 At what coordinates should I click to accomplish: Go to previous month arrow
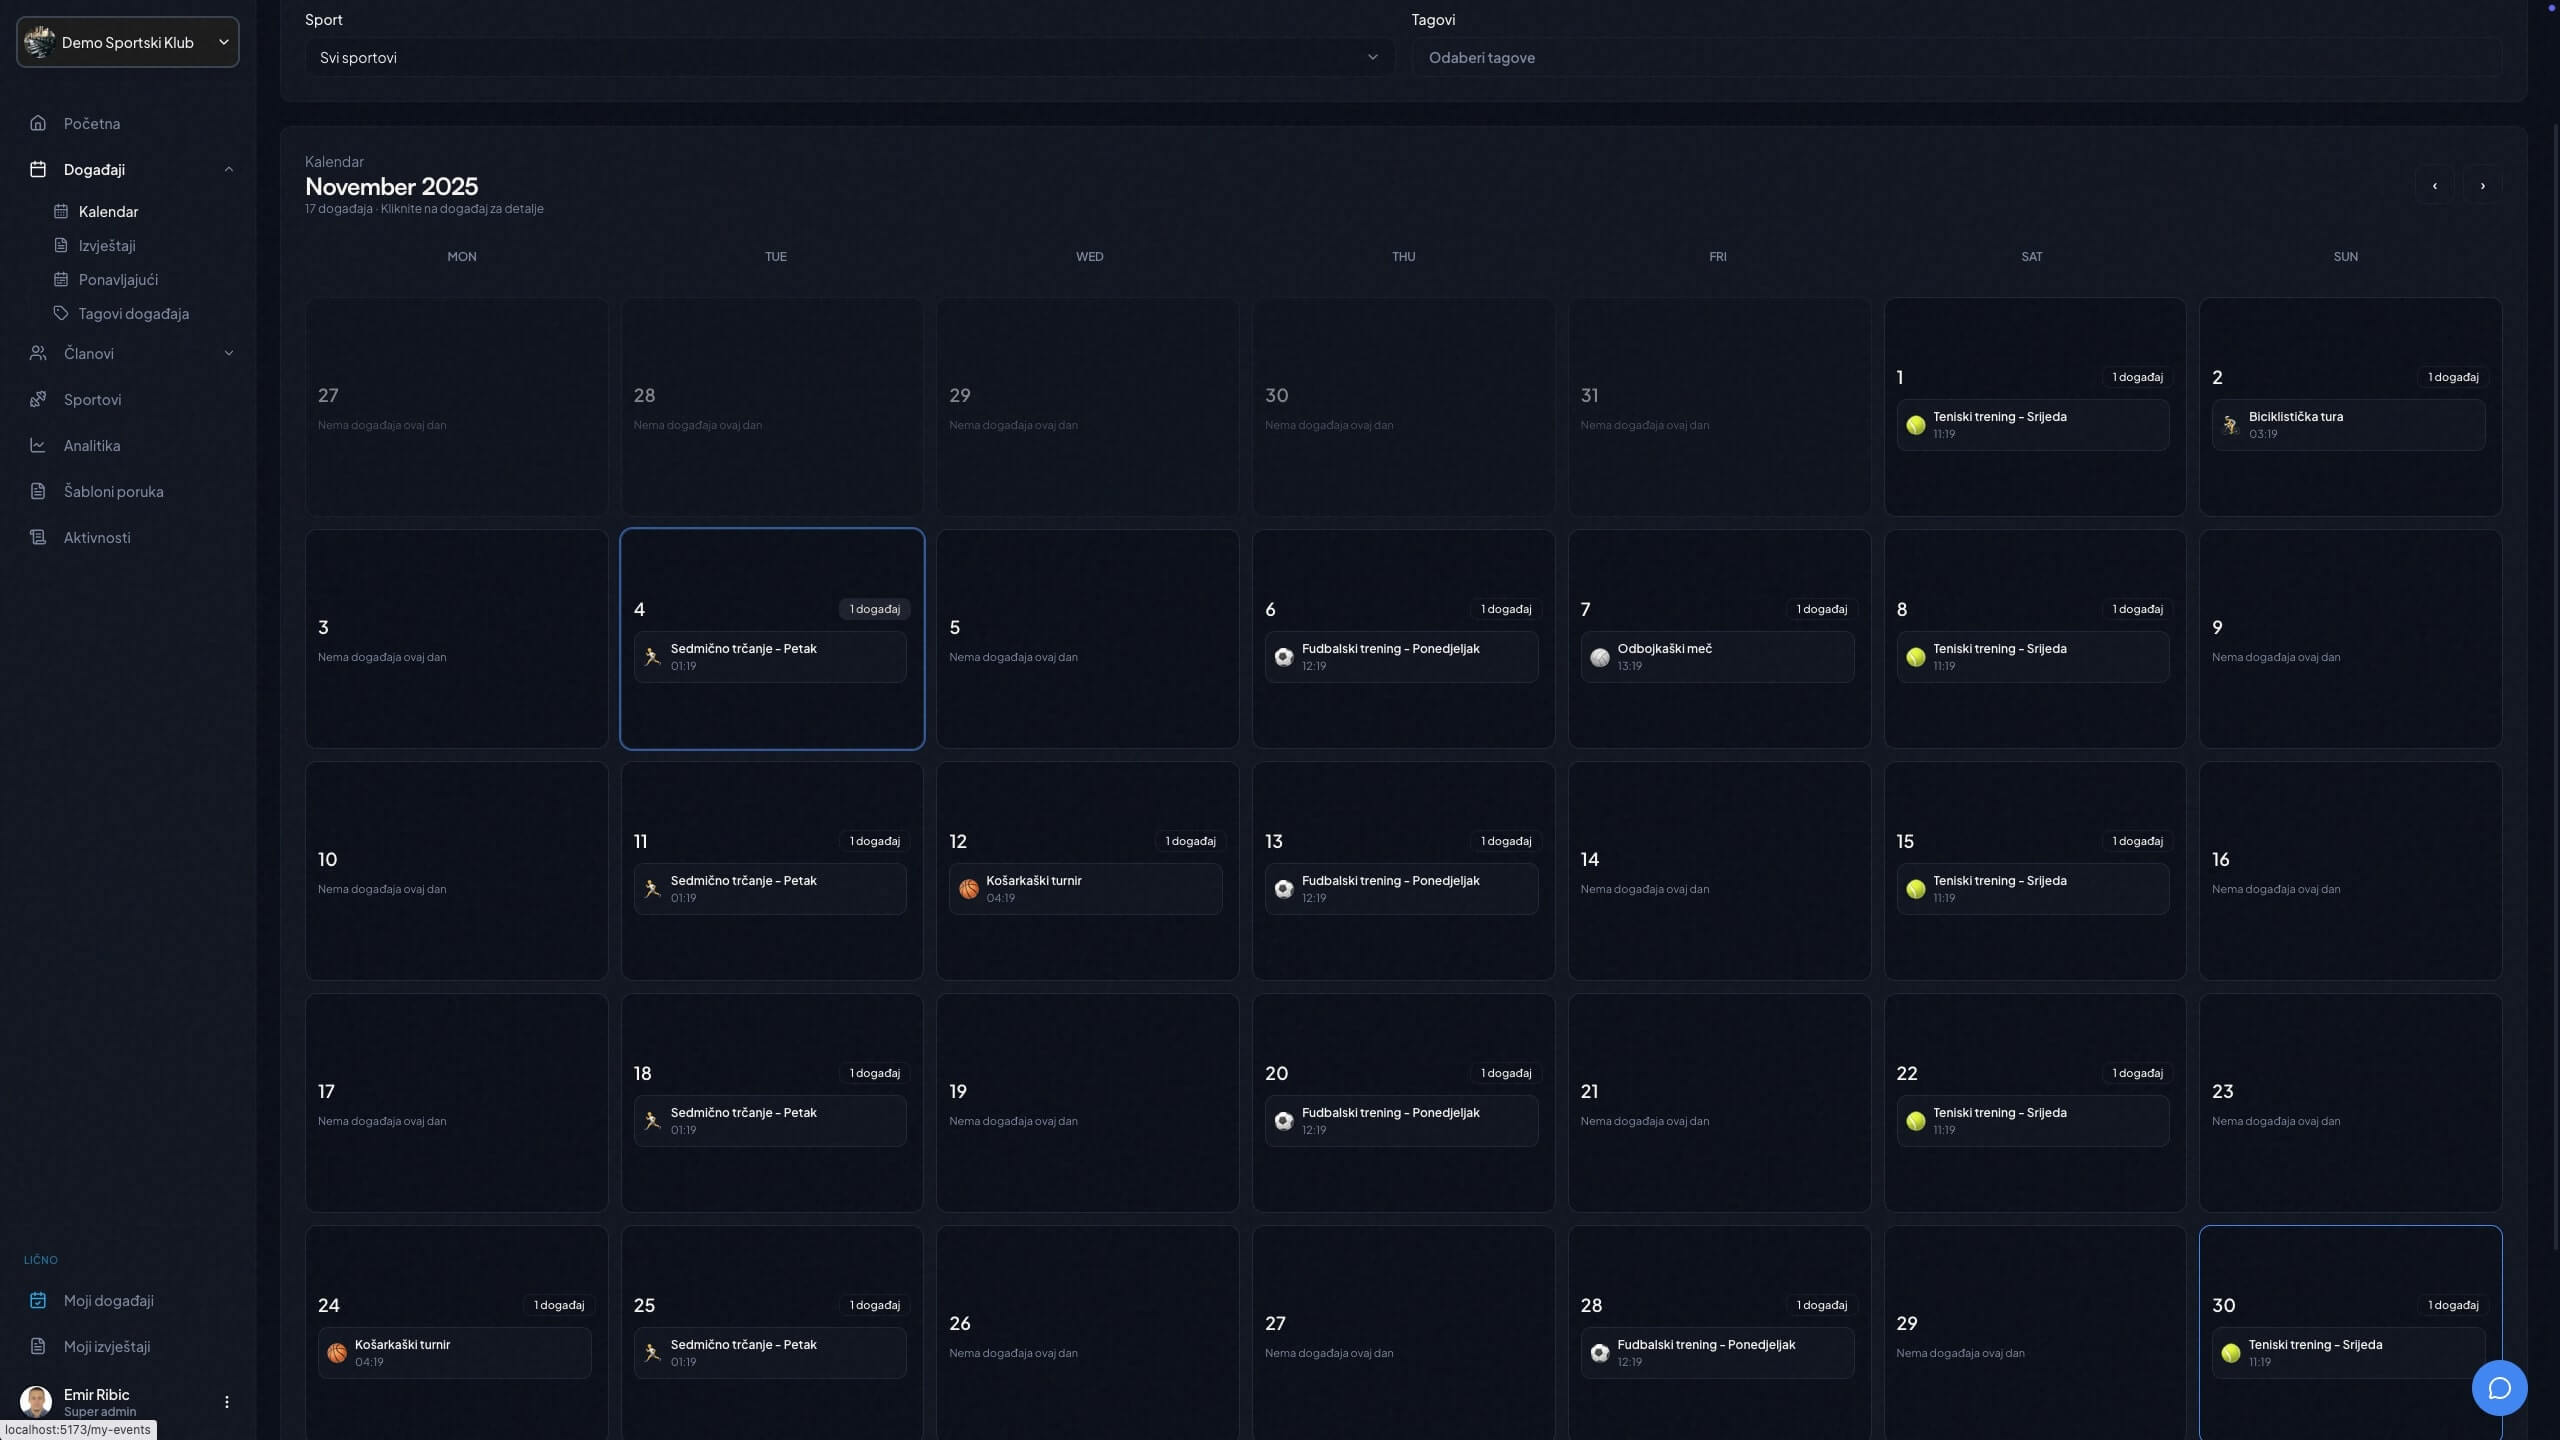point(2434,186)
